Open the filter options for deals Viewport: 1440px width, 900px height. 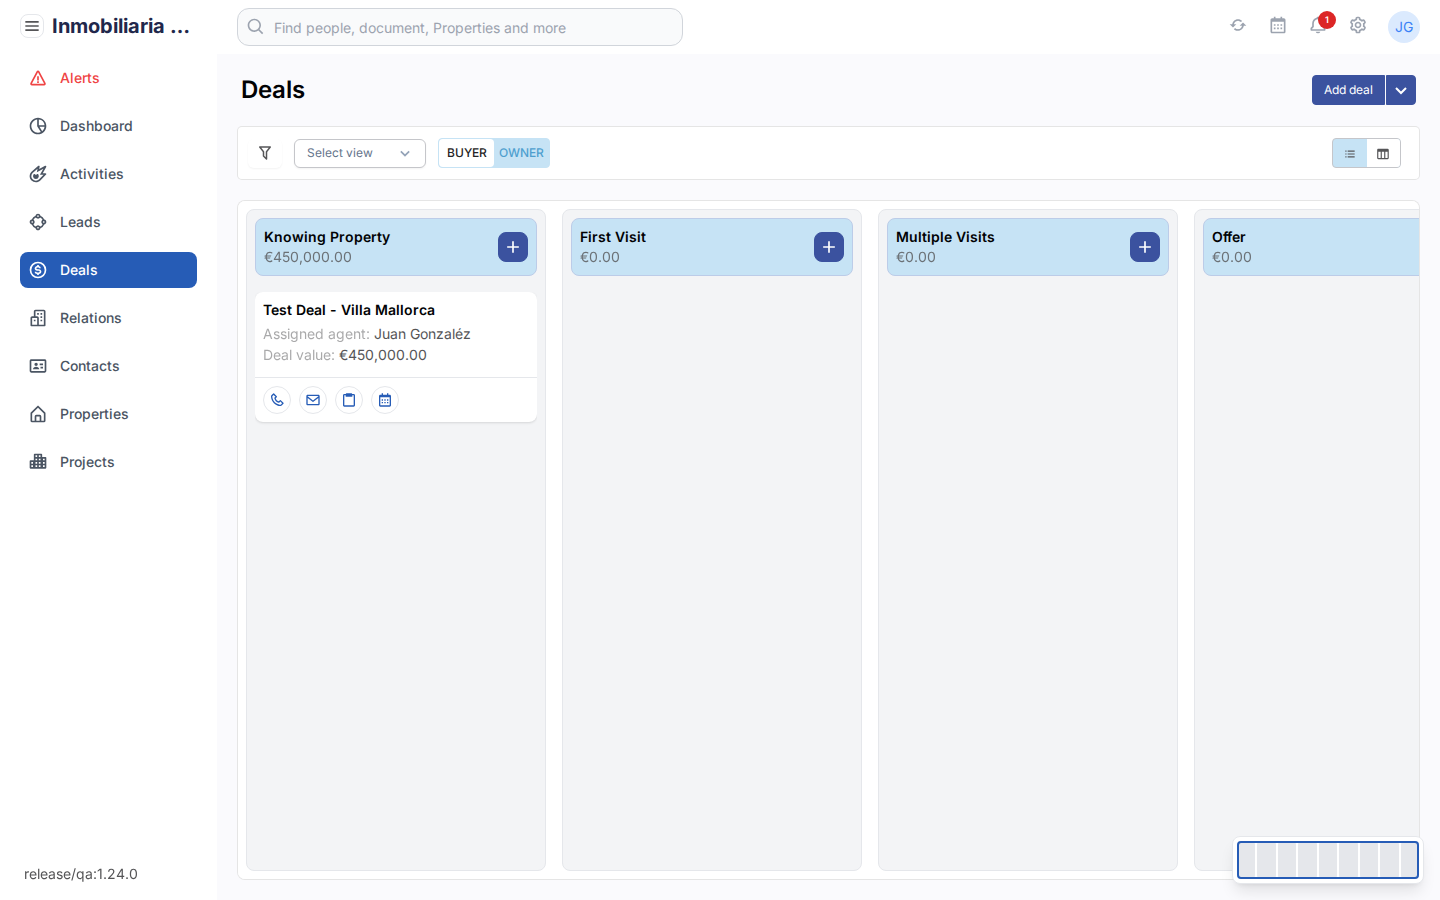(x=265, y=153)
